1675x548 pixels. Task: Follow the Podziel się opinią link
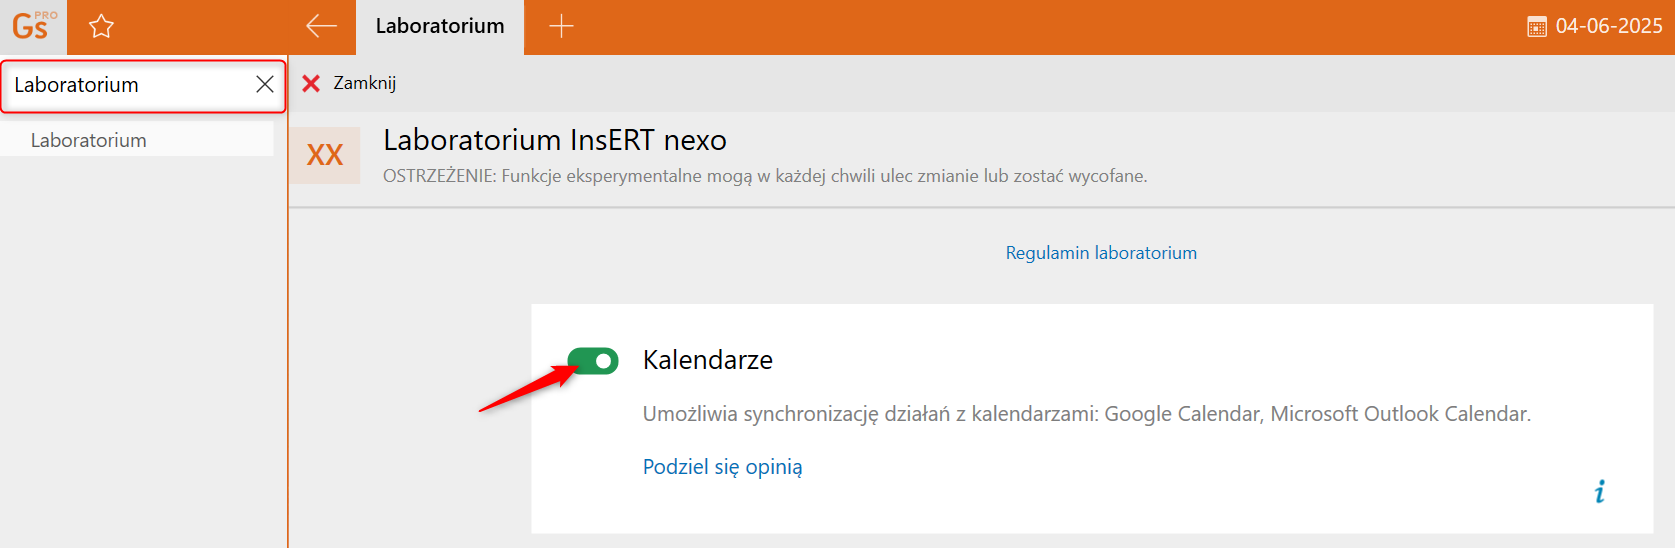(x=722, y=467)
